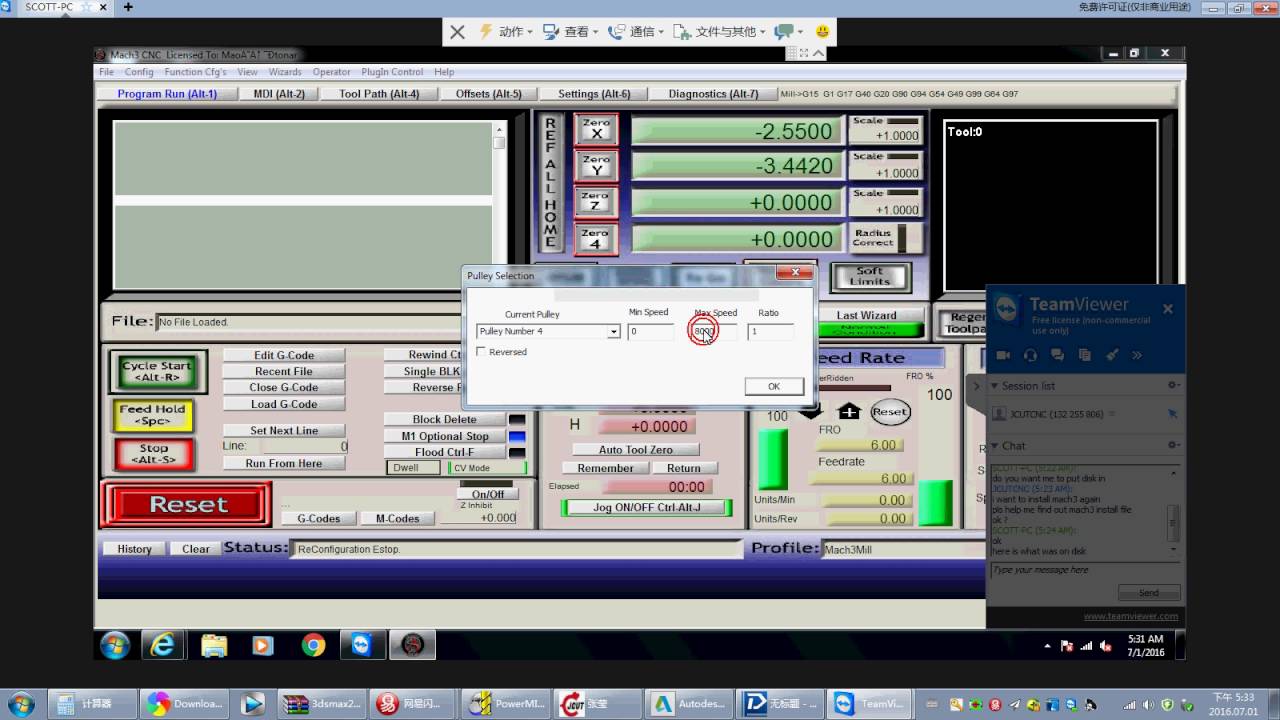Open the Config menu
1280x720 pixels.
click(x=139, y=72)
